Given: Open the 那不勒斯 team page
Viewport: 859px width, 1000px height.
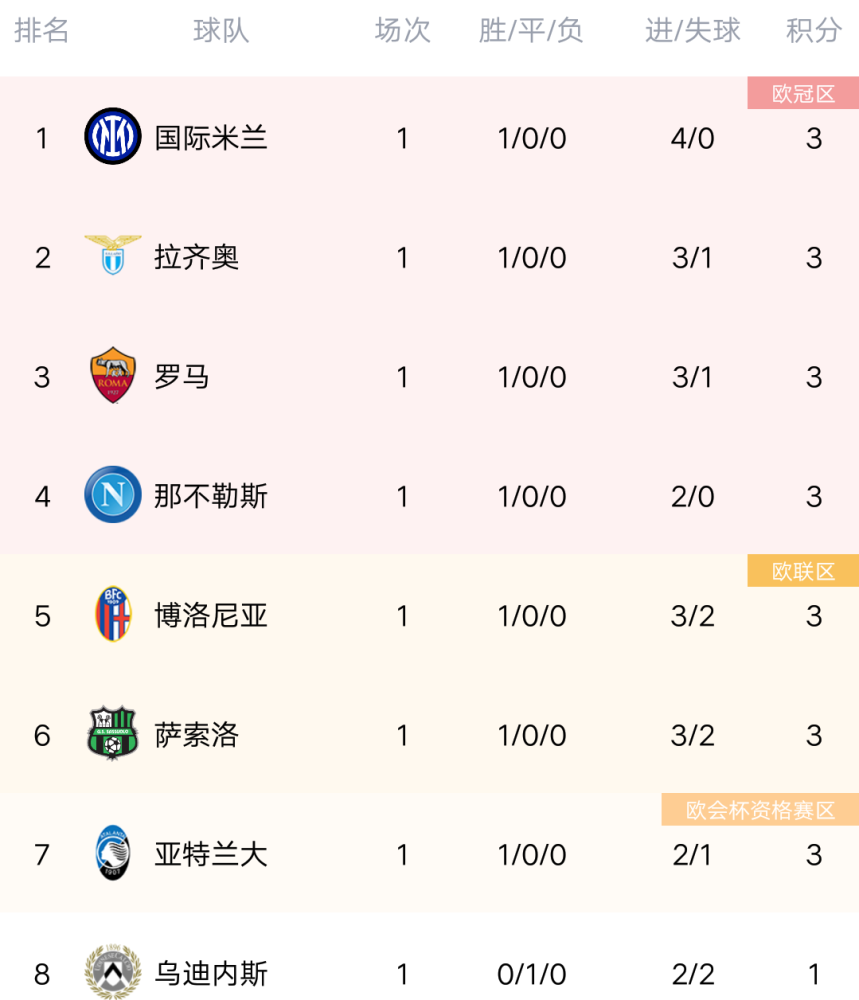Looking at the screenshot, I should point(211,496).
